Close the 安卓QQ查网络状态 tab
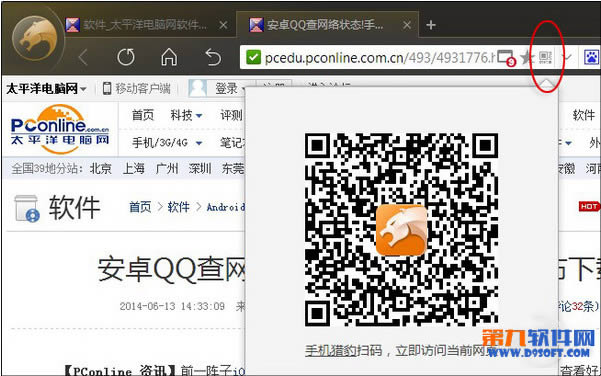This screenshot has height=376, width=601. click(x=407, y=25)
